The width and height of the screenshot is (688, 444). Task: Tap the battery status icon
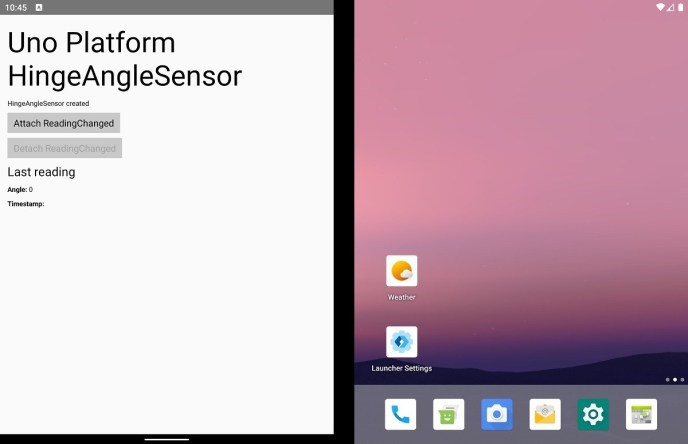click(681, 7)
